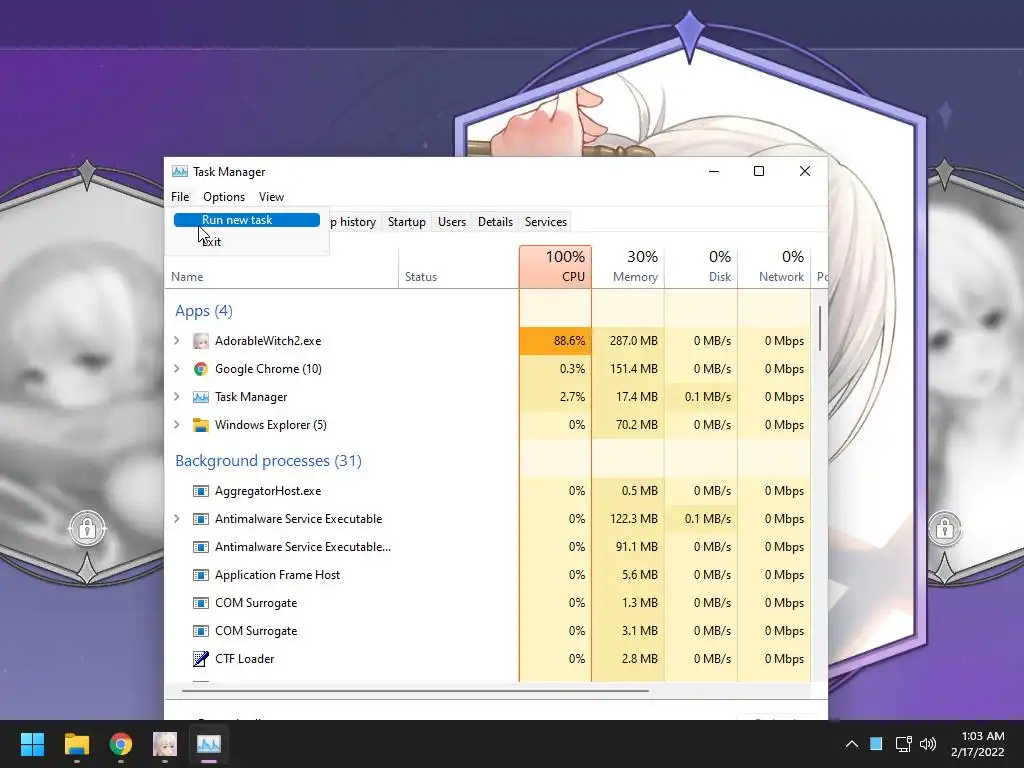The image size is (1024, 768).
Task: Open the Options menu
Action: 224,197
